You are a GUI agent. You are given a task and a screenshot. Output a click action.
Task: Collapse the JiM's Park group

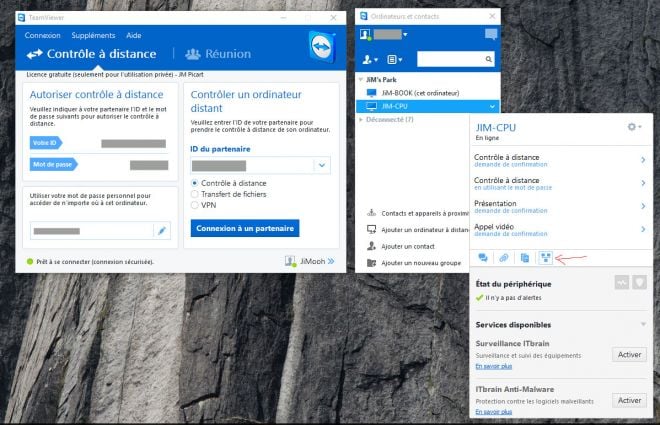tap(361, 80)
